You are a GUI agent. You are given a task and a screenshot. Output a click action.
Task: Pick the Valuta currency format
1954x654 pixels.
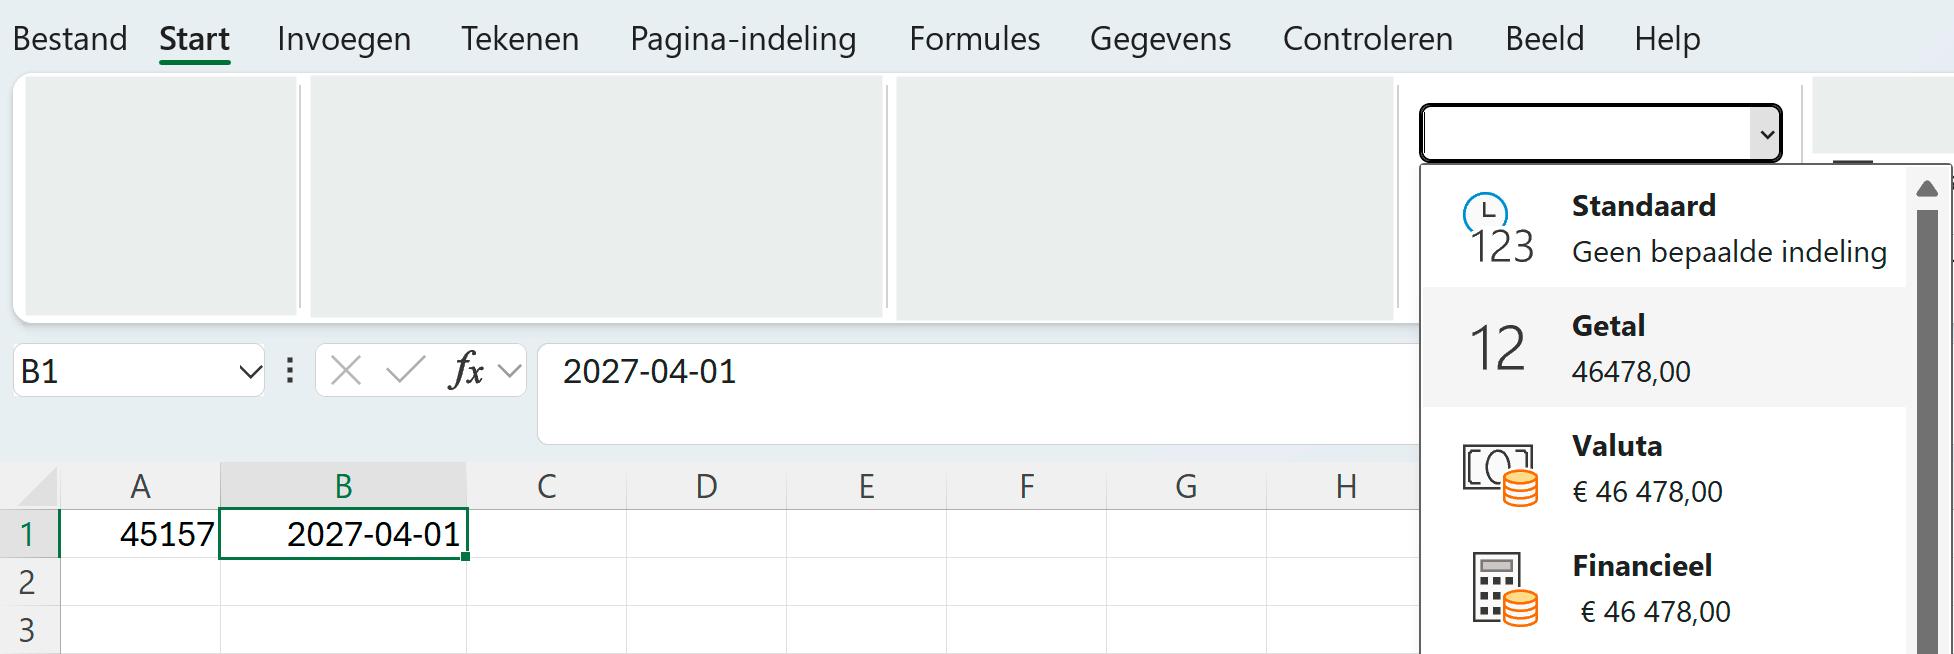coord(1664,467)
